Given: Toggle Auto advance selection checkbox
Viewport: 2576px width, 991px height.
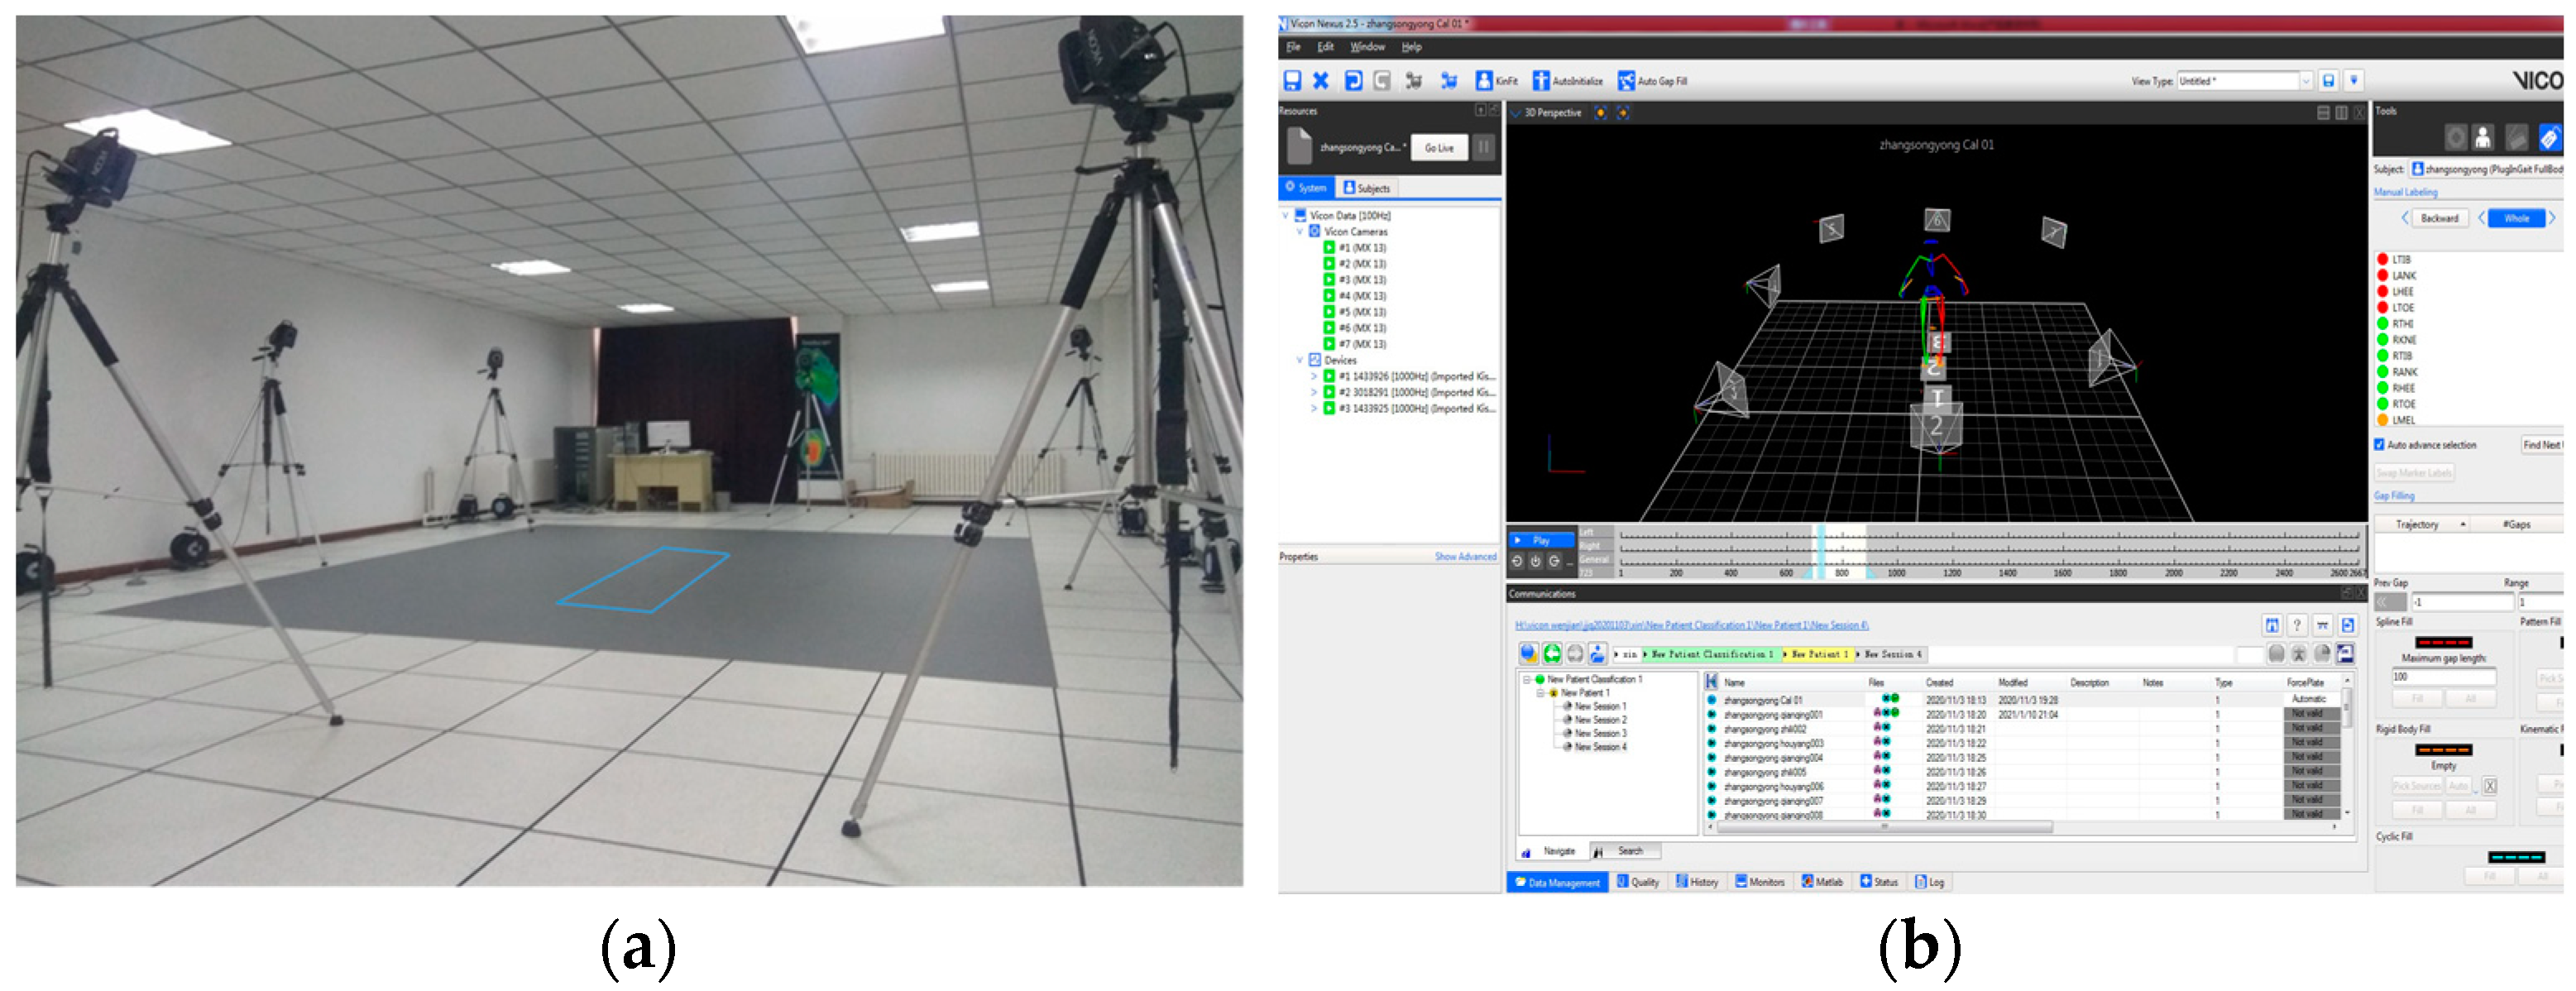Looking at the screenshot, I should (2380, 445).
